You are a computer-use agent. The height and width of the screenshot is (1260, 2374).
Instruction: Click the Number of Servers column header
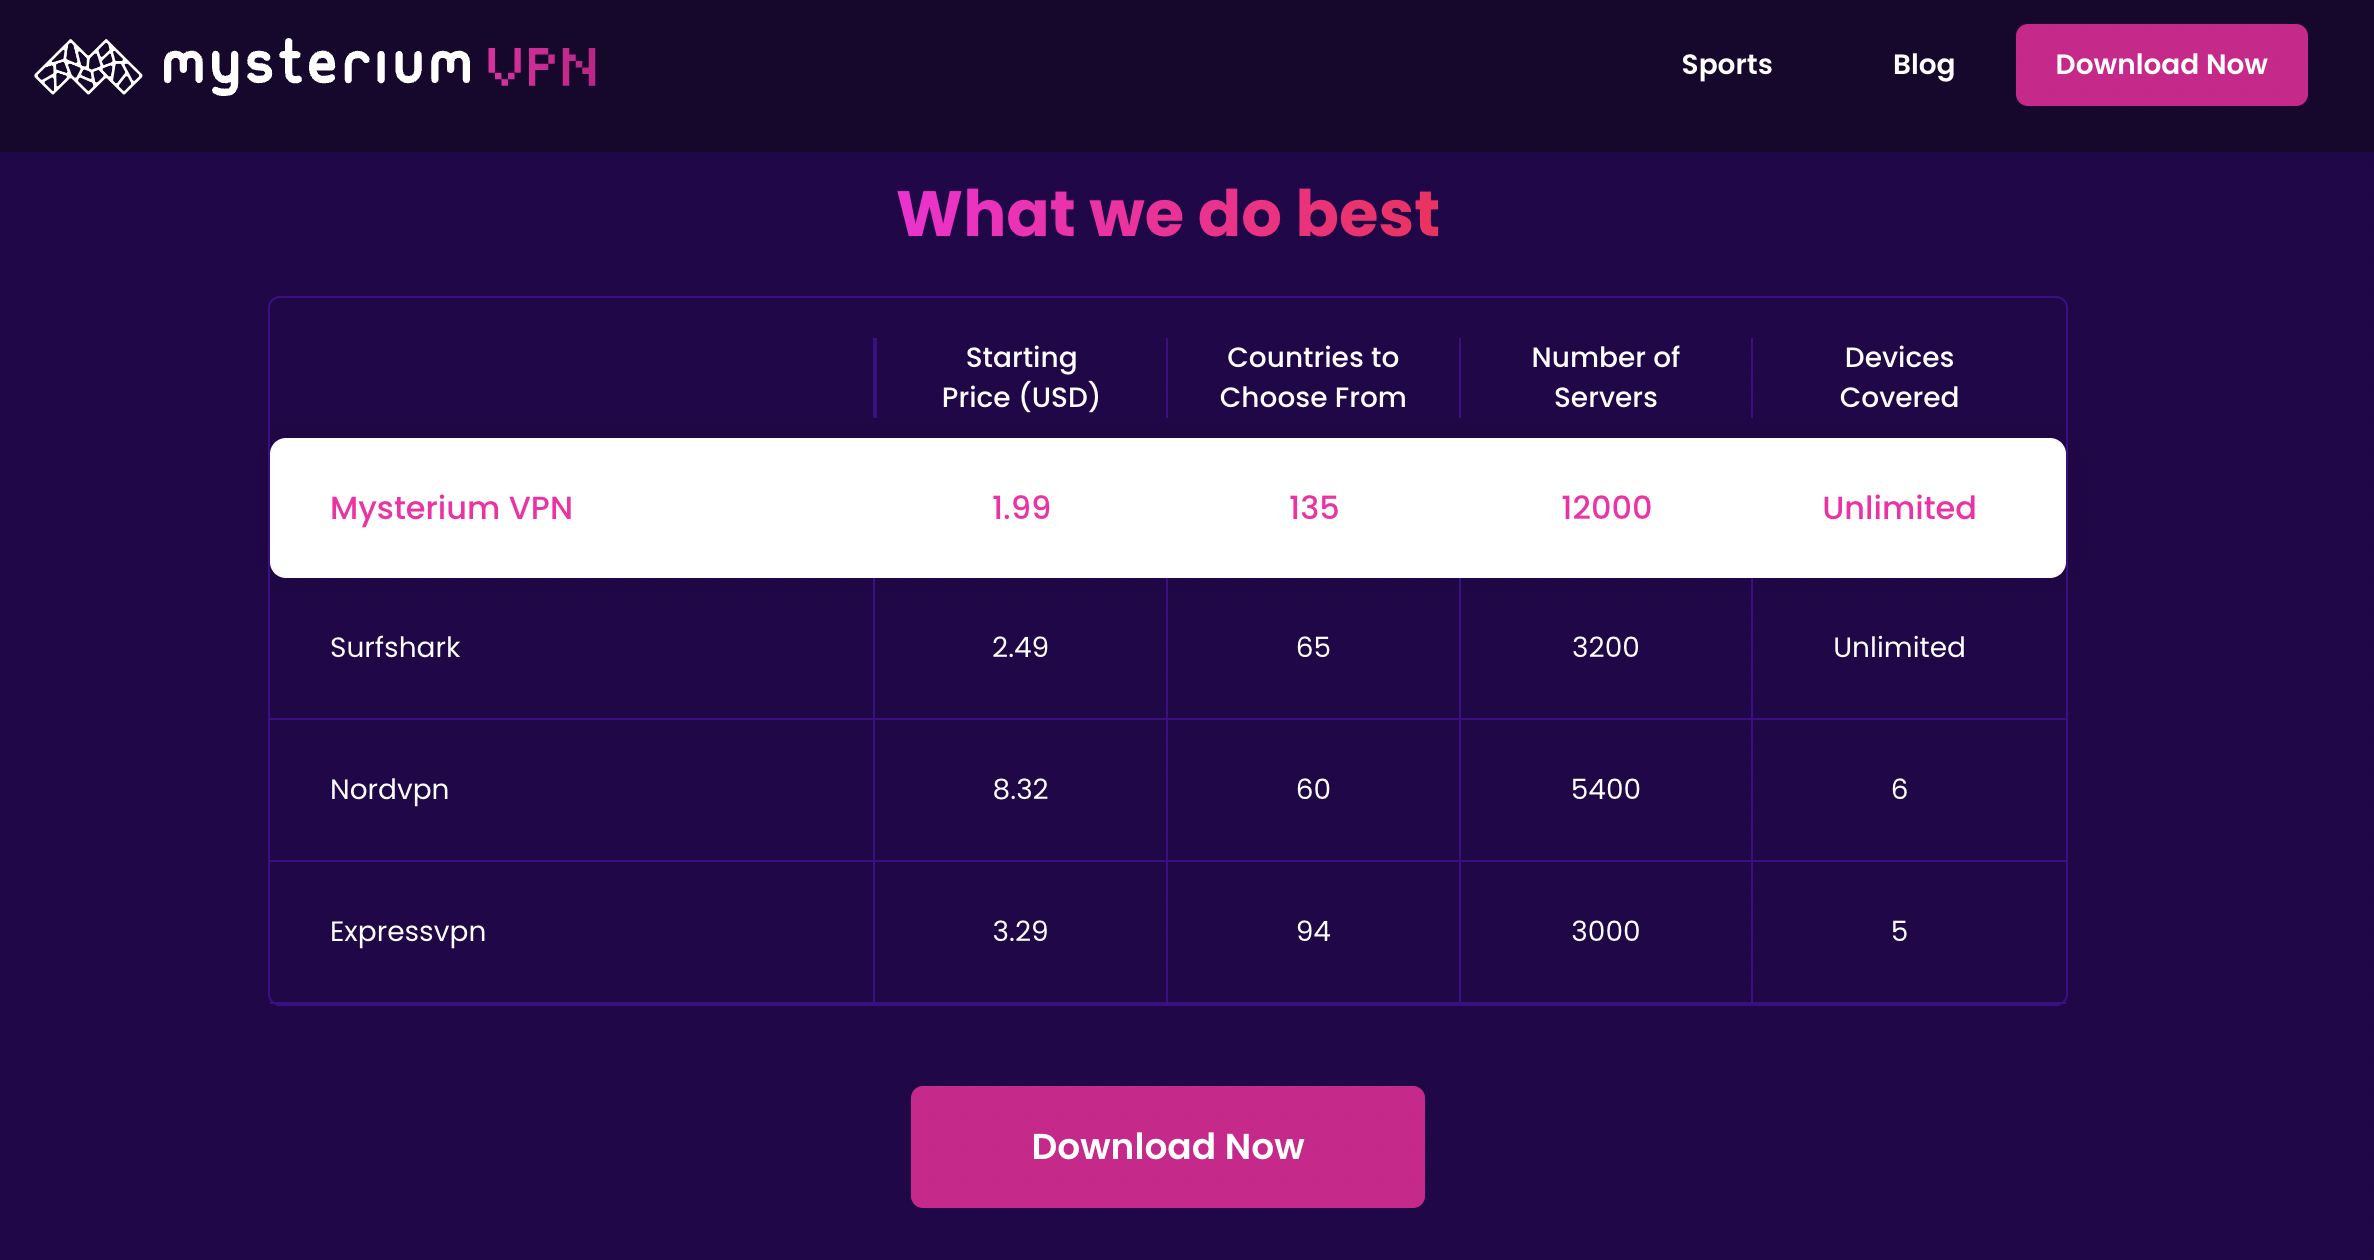coord(1605,378)
